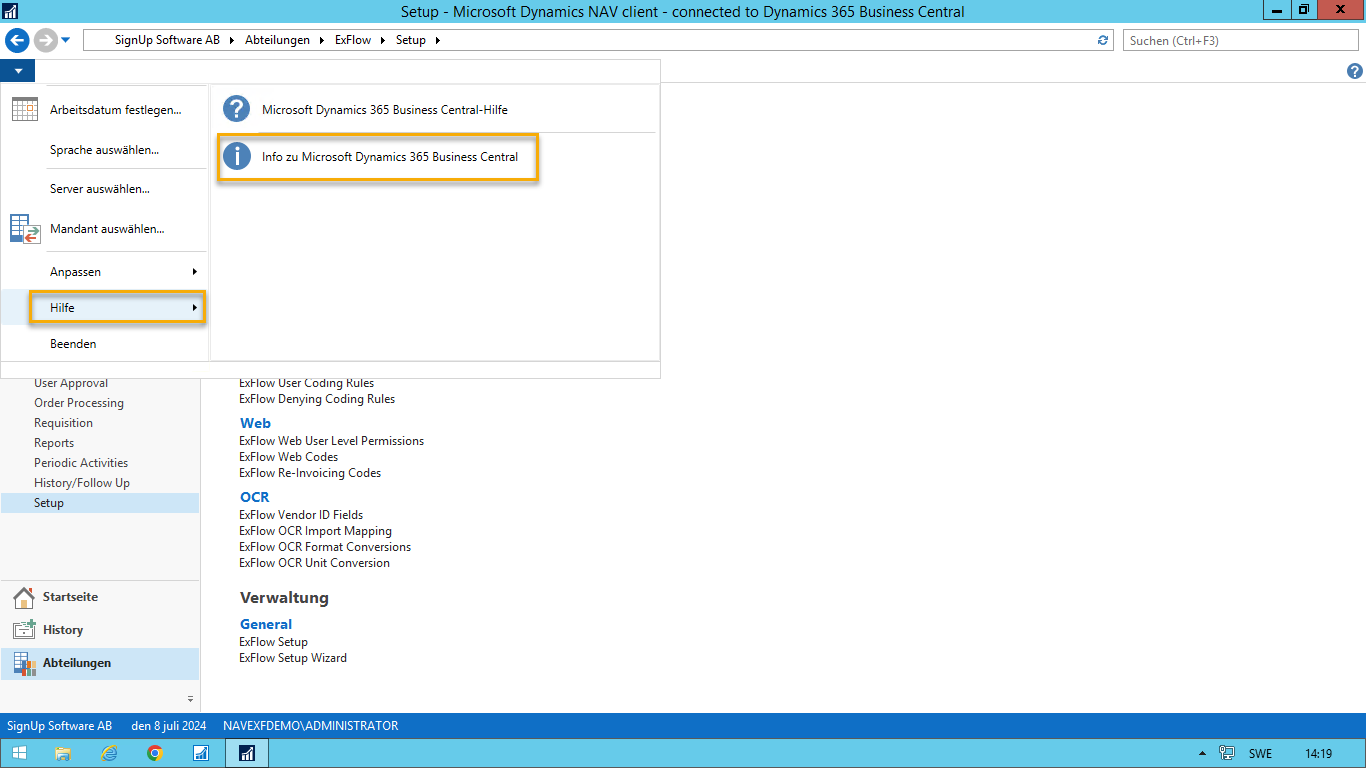The image size is (1366, 768).
Task: Click the info icon for Info zu Business Central
Action: pyautogui.click(x=236, y=156)
